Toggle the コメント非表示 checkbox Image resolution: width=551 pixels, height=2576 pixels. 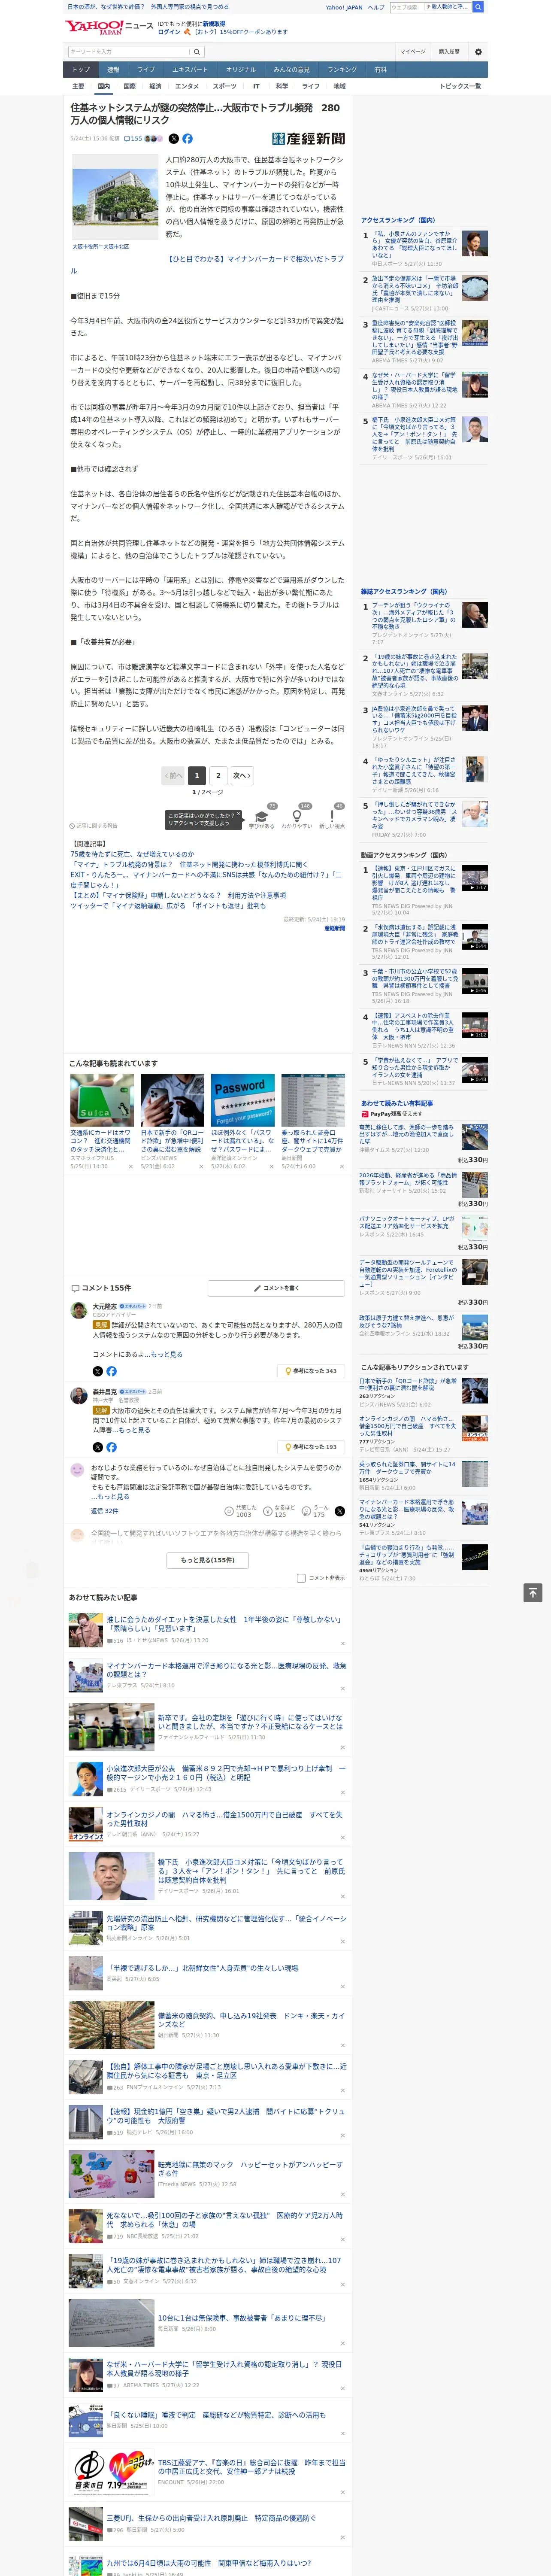pos(301,1578)
